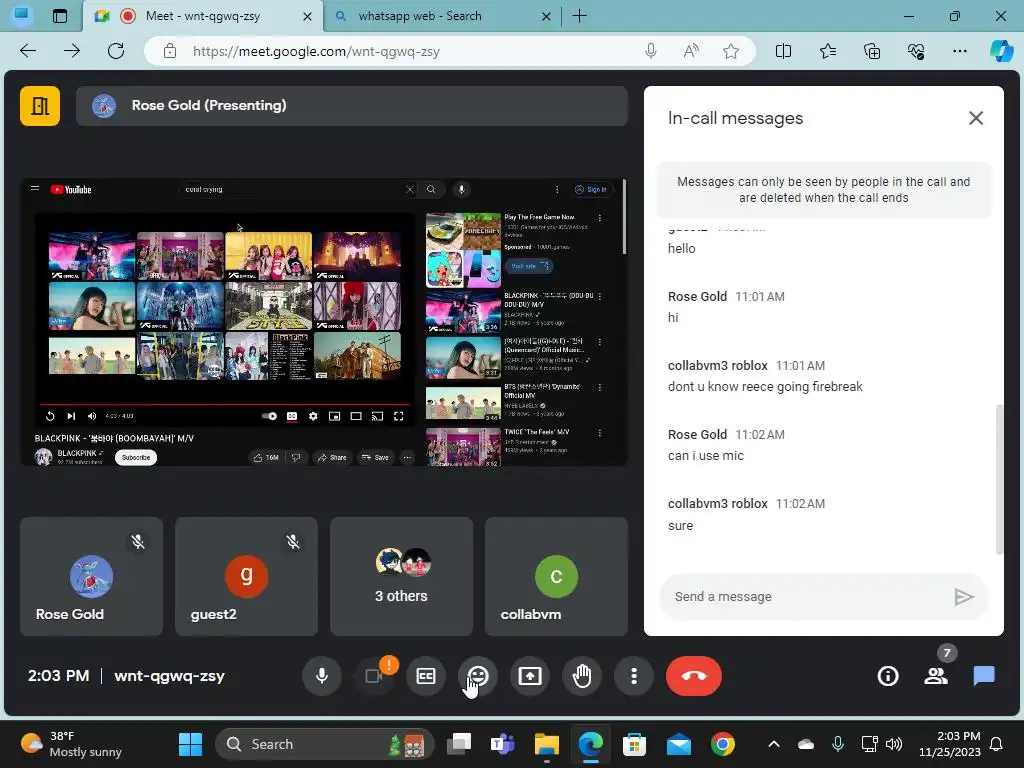Open the Copilot sidebar icon

coord(1001,51)
